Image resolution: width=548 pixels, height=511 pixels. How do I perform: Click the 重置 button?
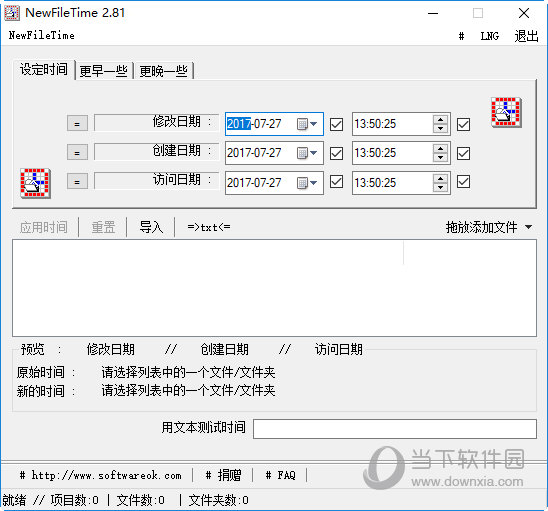(x=103, y=227)
